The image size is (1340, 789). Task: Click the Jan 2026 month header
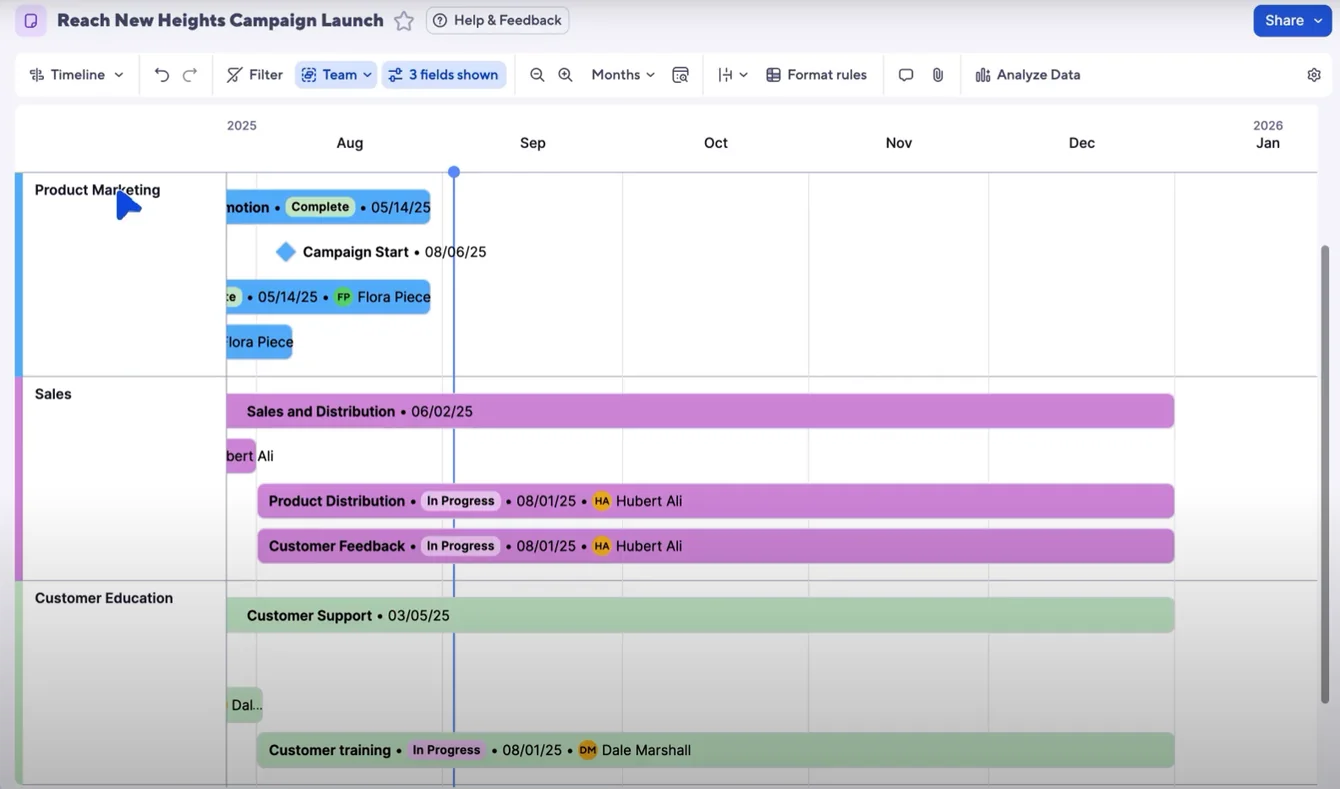click(1268, 143)
